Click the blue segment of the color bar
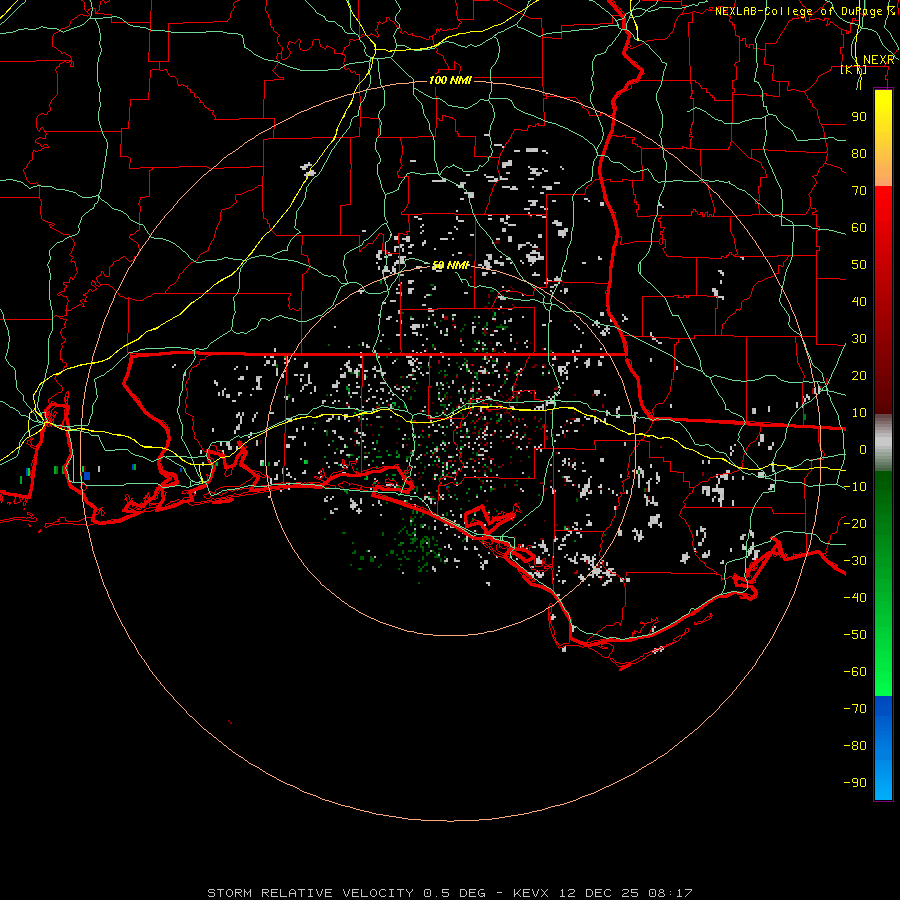 point(883,748)
